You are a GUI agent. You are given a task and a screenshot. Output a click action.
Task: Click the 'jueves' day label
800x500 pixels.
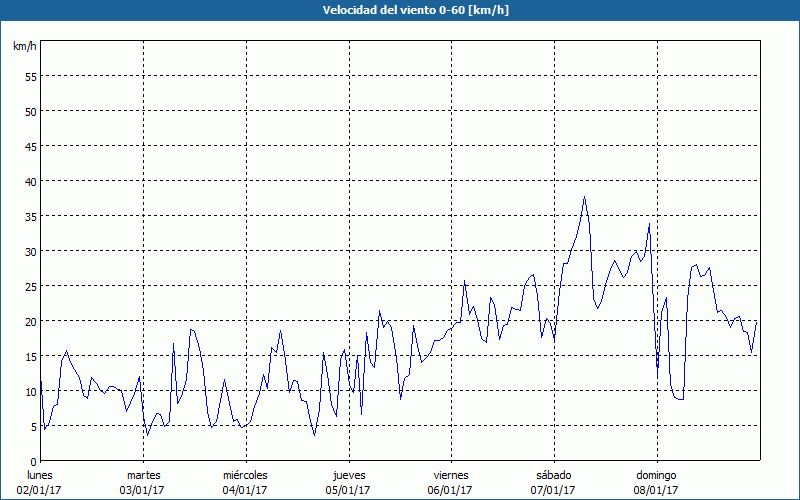click(x=348, y=475)
